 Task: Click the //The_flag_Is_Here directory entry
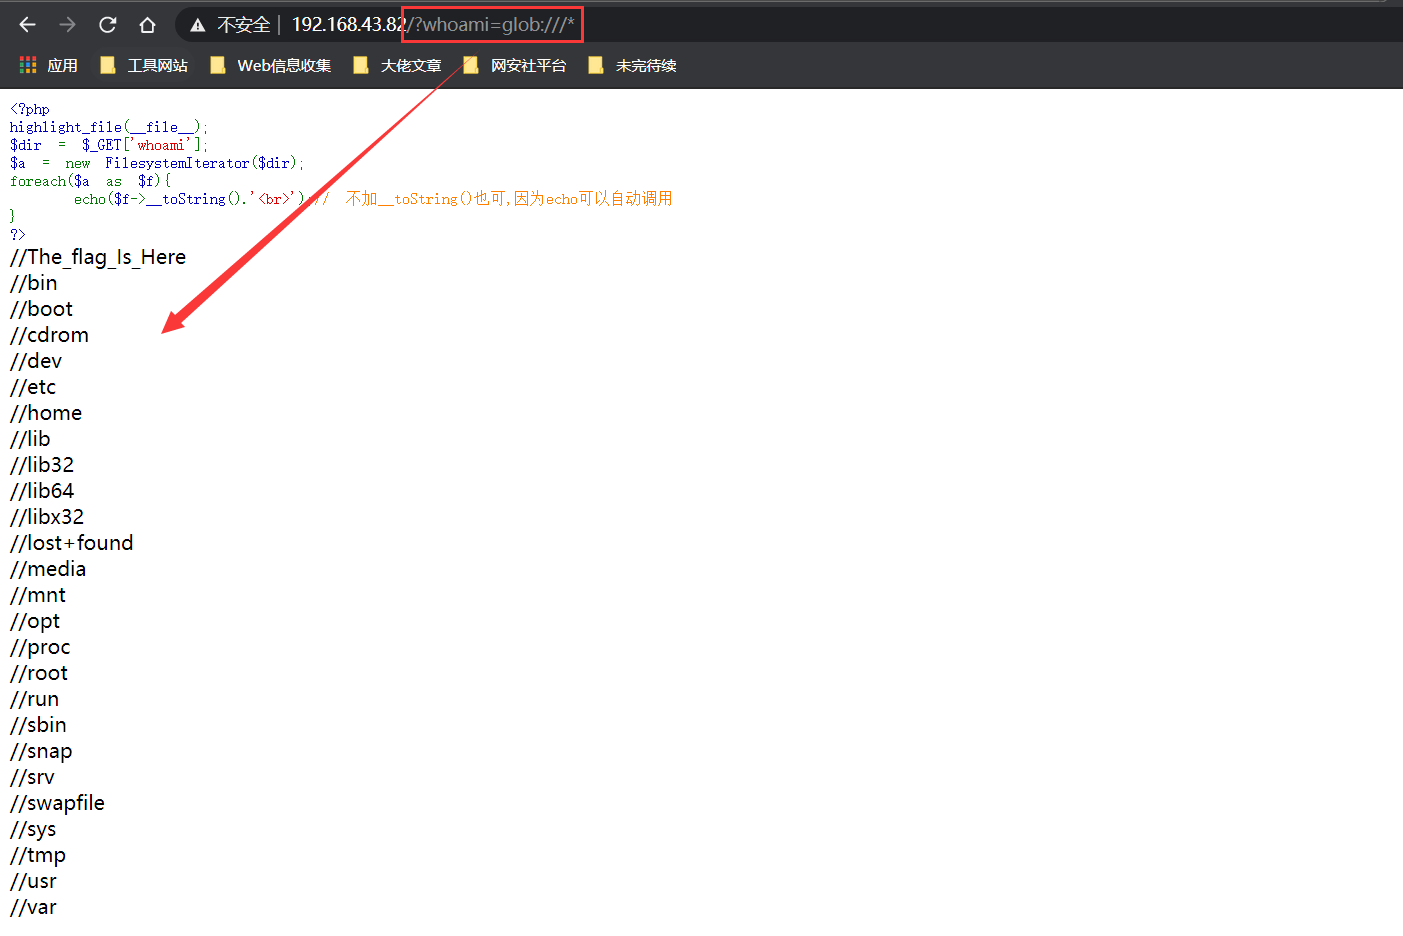[98, 257]
